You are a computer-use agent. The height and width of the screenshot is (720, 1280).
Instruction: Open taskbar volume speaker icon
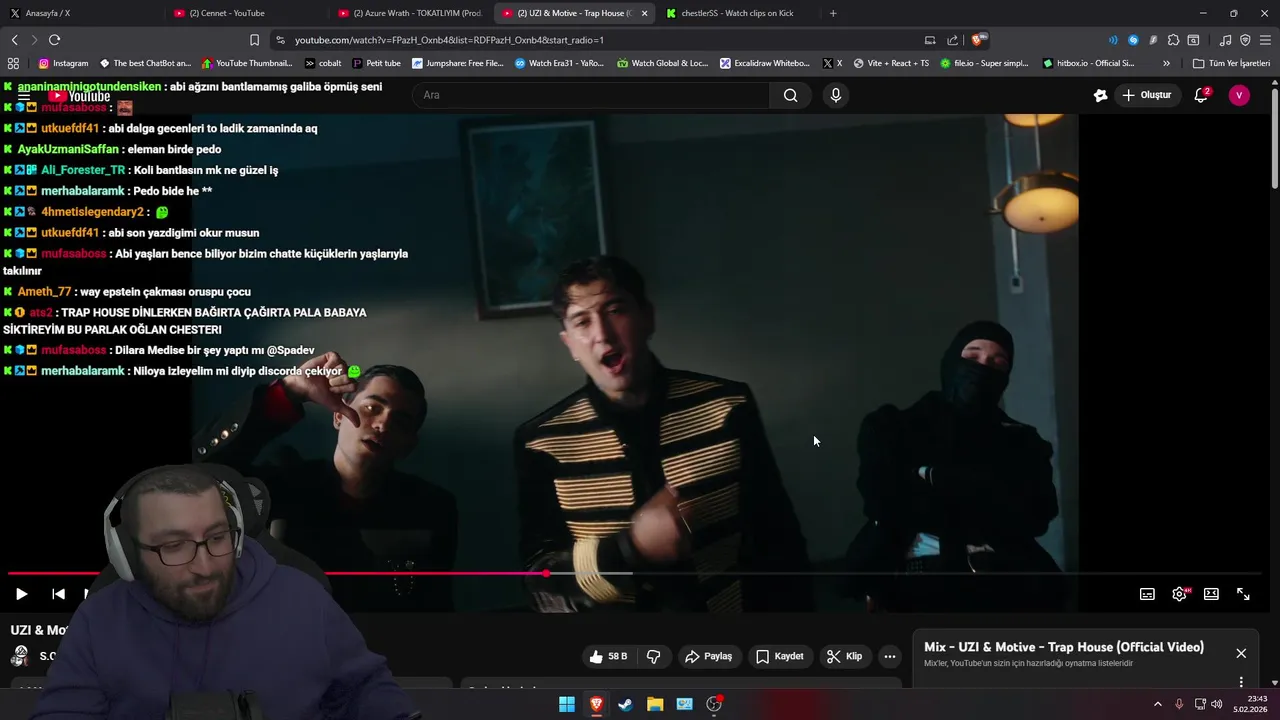tap(1217, 704)
